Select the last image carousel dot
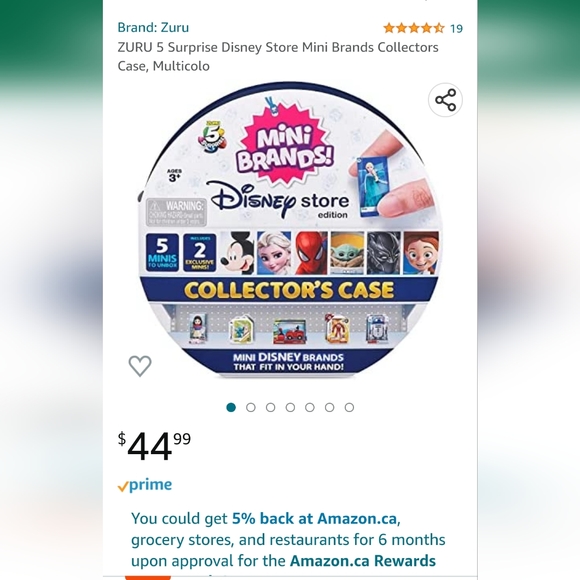 tap(349, 407)
